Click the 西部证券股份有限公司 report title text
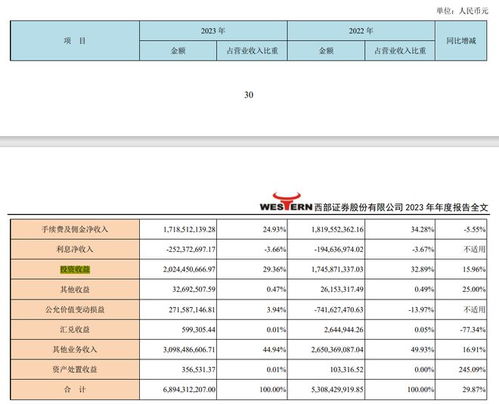The image size is (499, 404). tap(359, 207)
